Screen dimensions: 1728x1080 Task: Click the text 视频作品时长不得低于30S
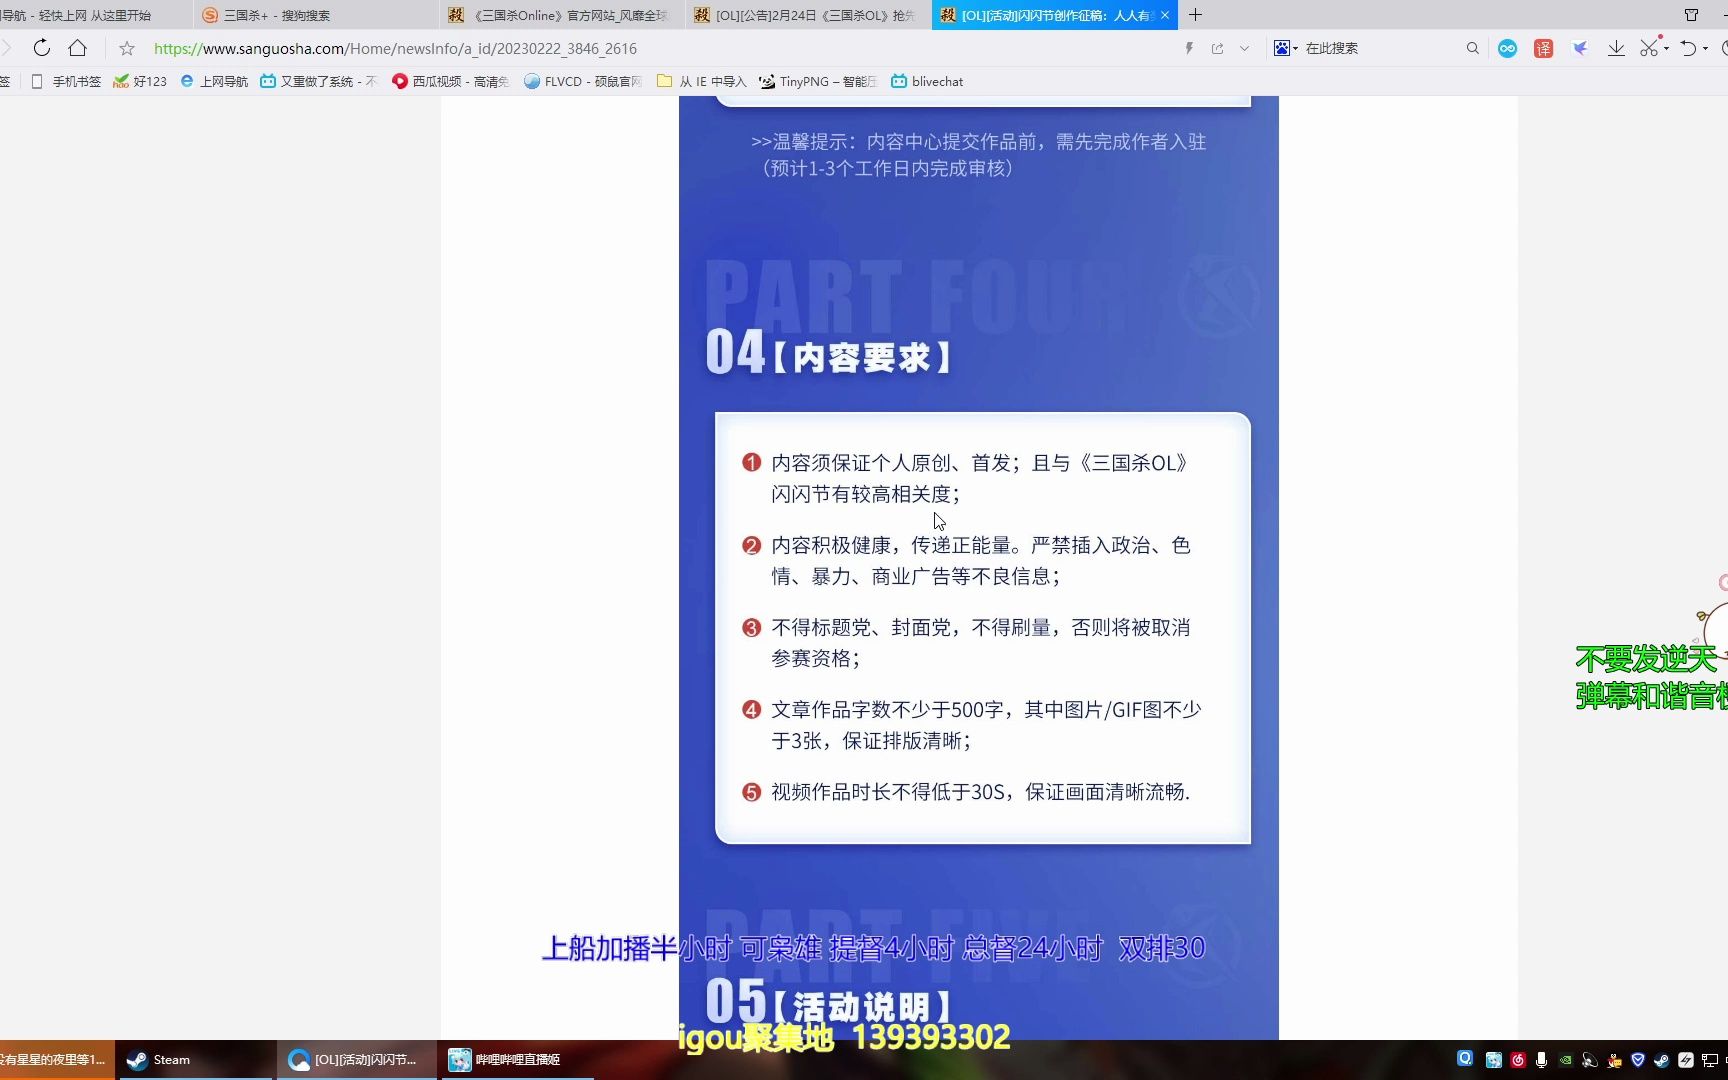(x=888, y=791)
